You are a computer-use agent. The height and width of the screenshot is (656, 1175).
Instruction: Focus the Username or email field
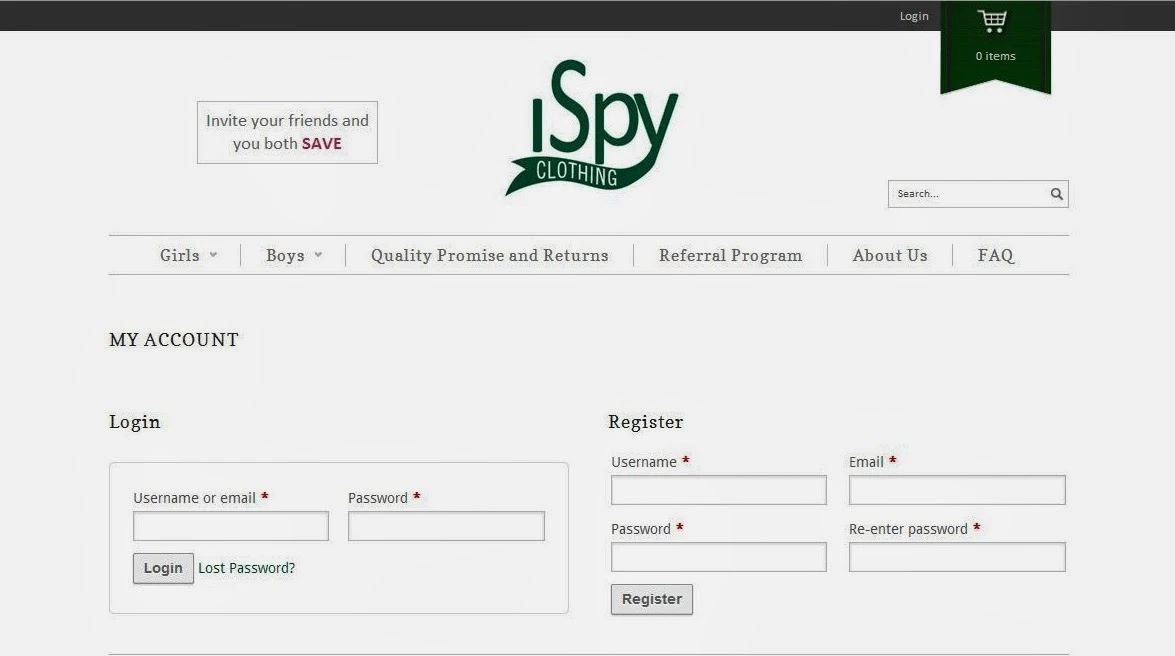(x=231, y=526)
